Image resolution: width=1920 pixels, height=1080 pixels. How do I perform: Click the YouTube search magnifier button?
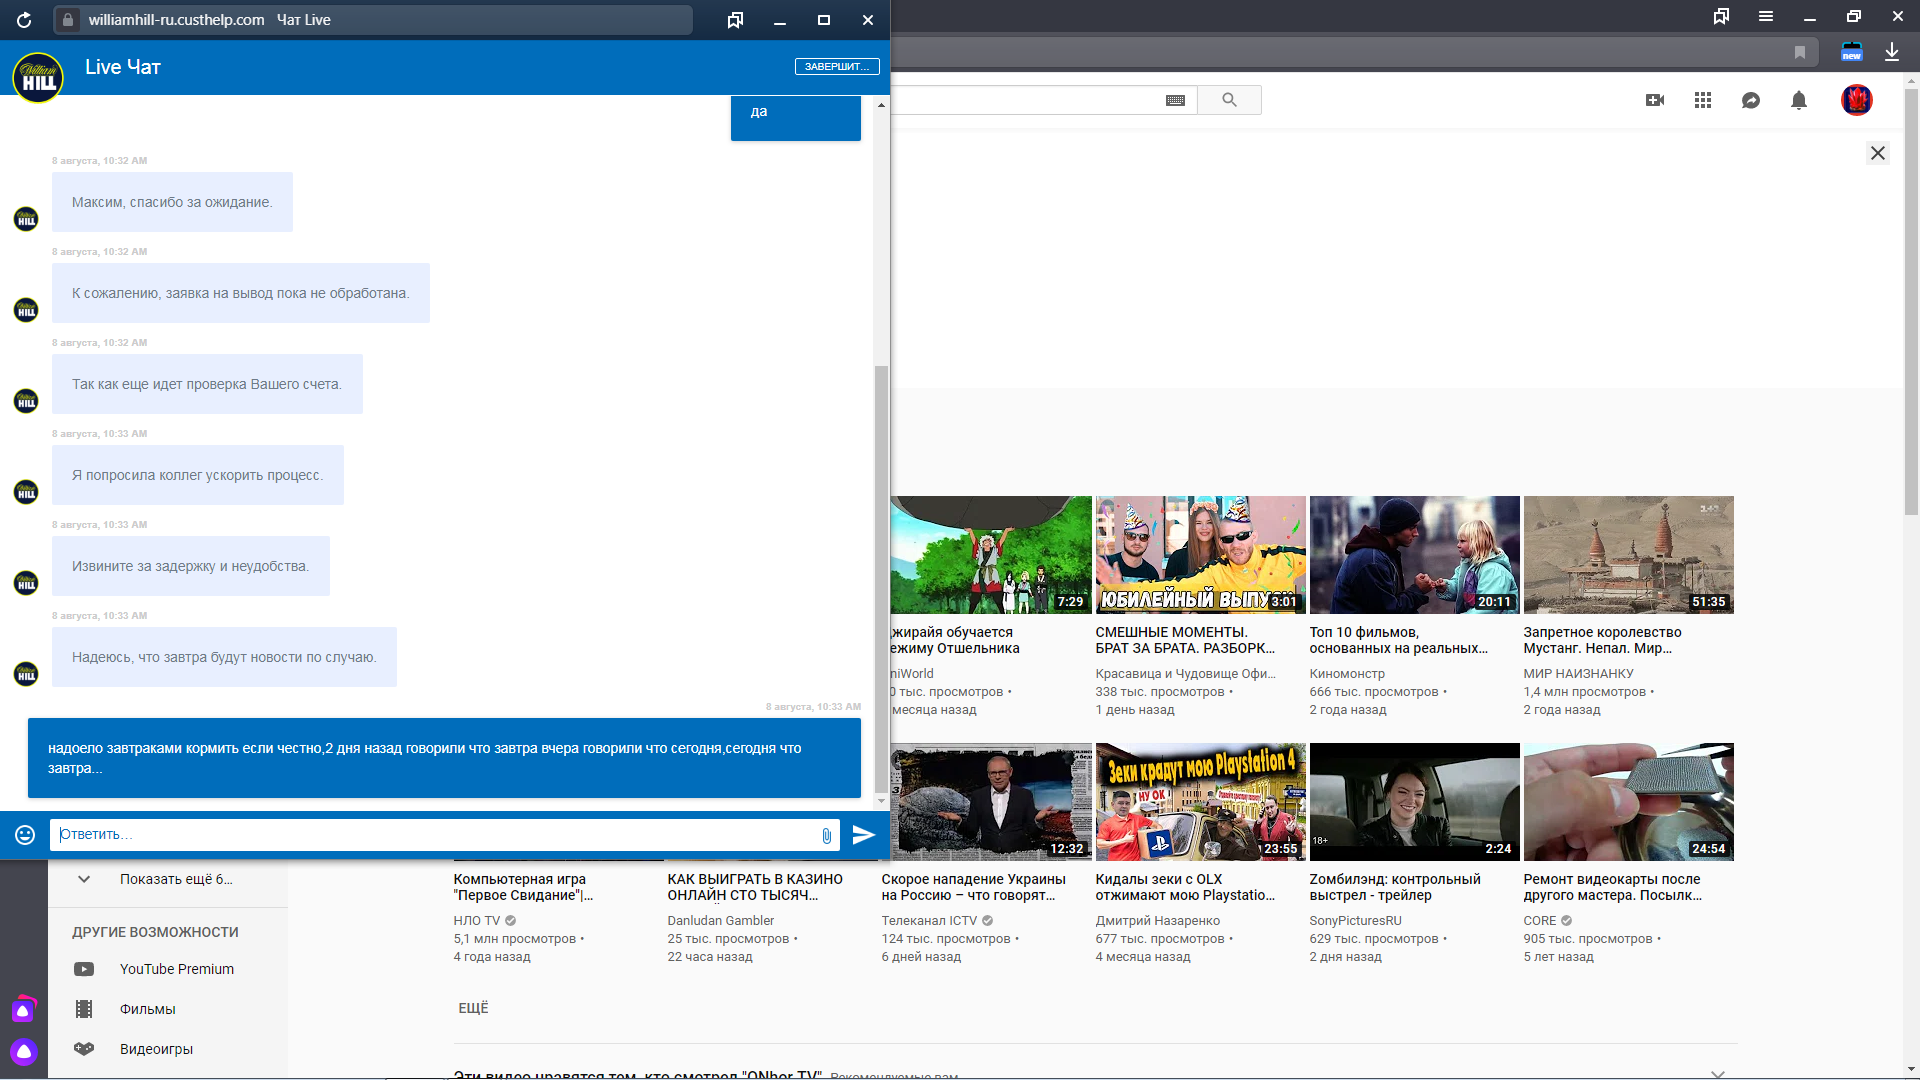pos(1229,100)
